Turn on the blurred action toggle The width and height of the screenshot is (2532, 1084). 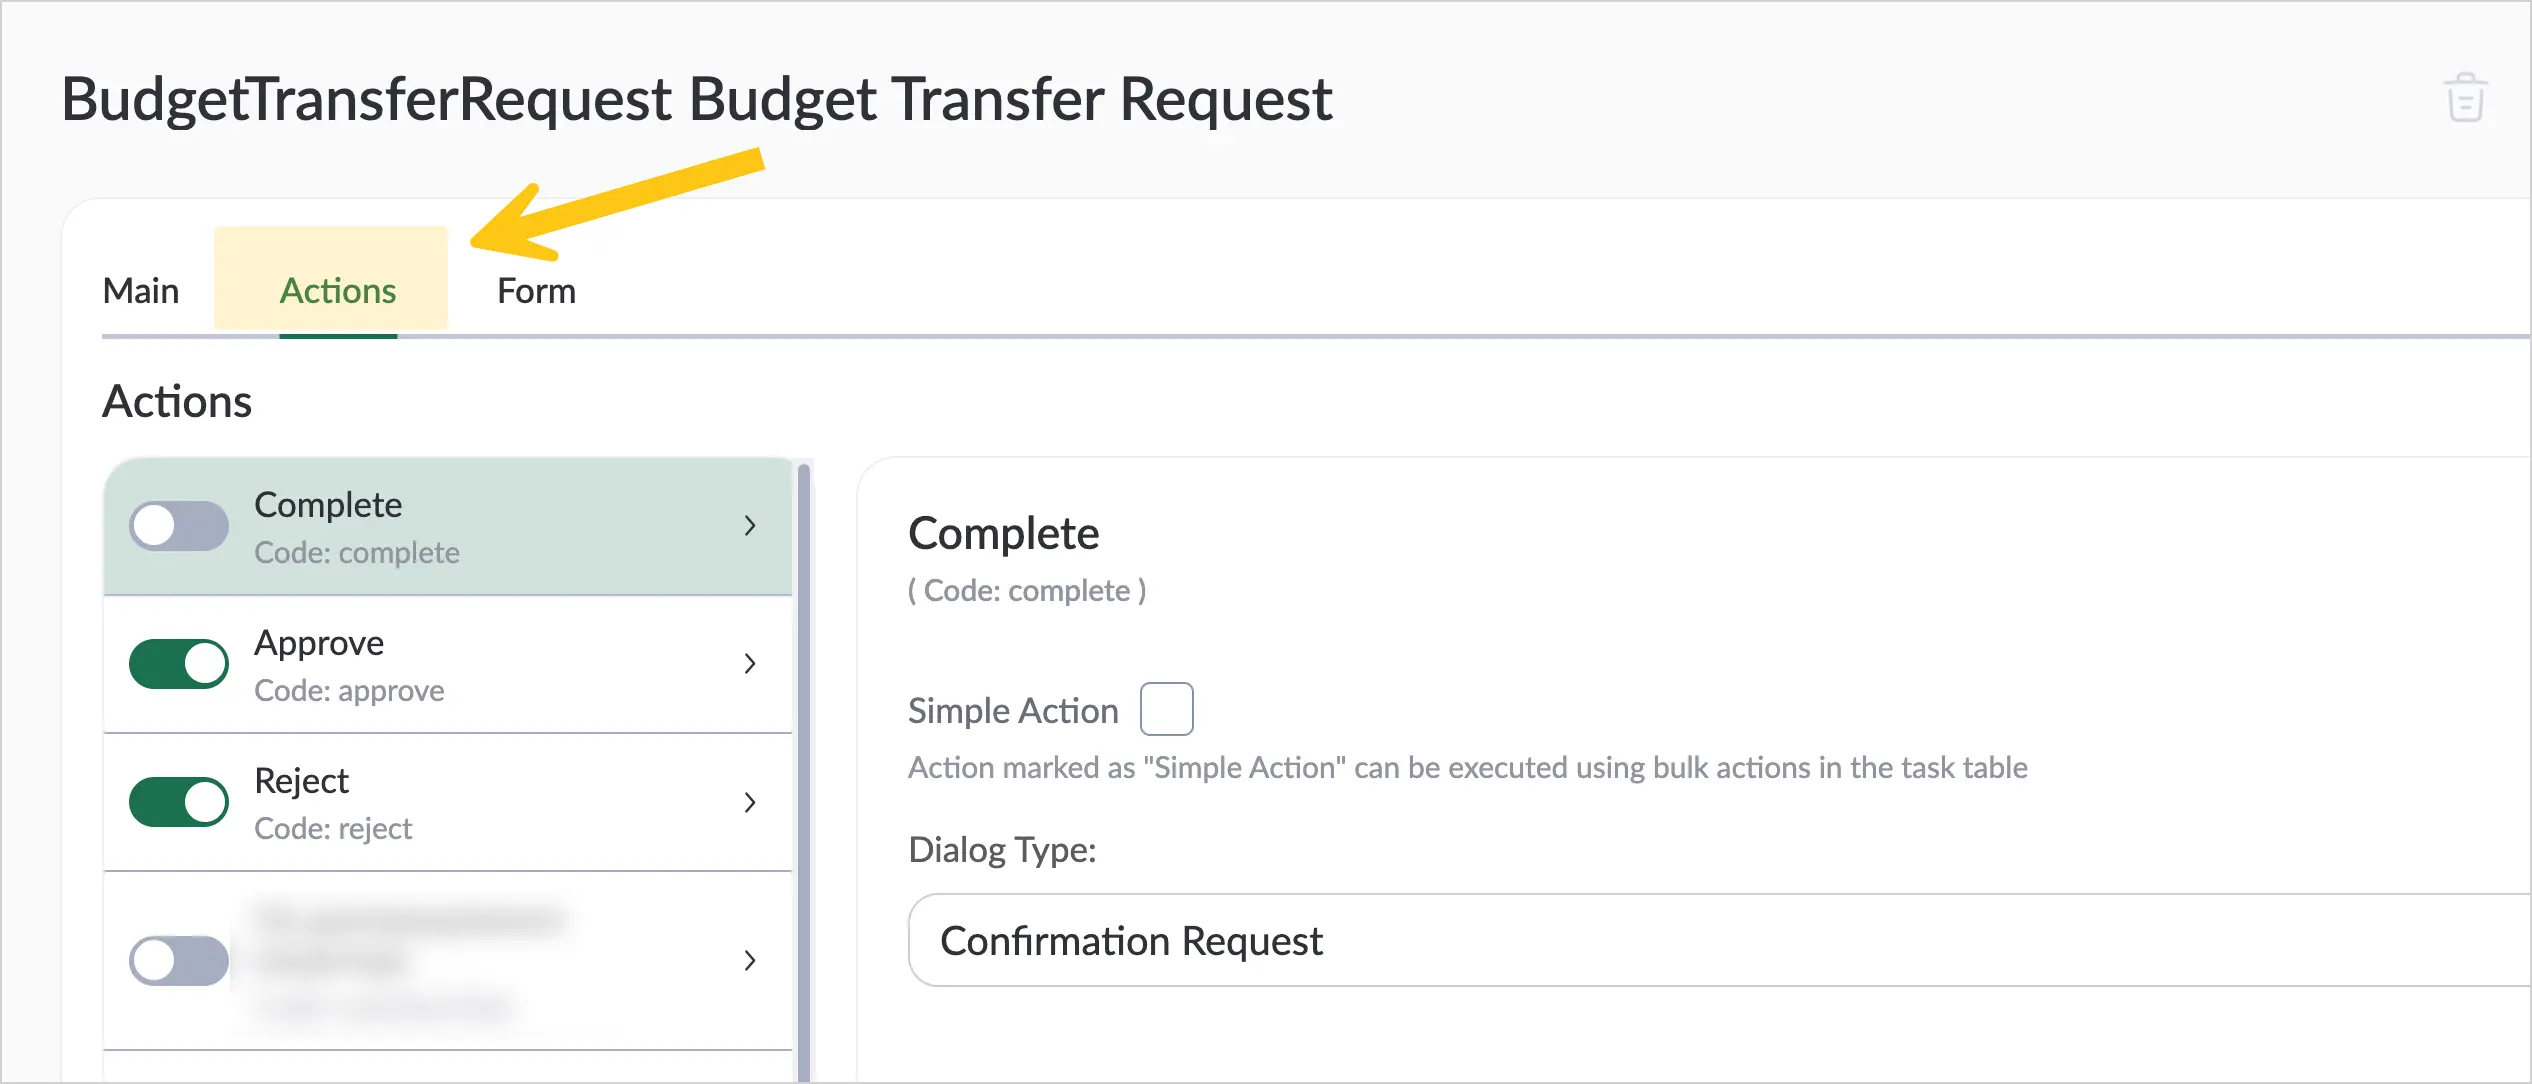pos(179,960)
